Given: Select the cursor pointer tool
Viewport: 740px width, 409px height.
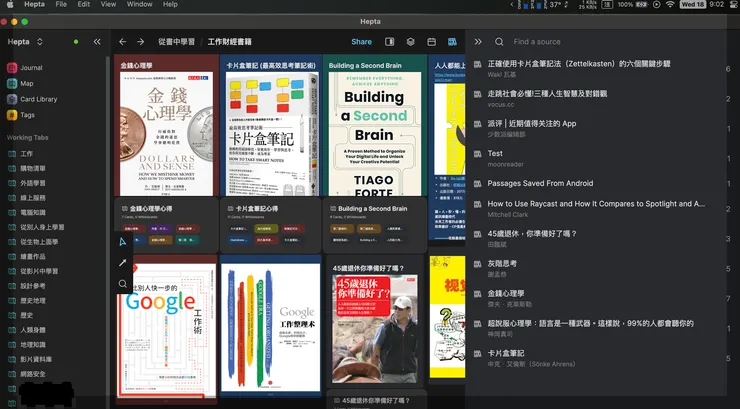Looking at the screenshot, I should (x=123, y=241).
